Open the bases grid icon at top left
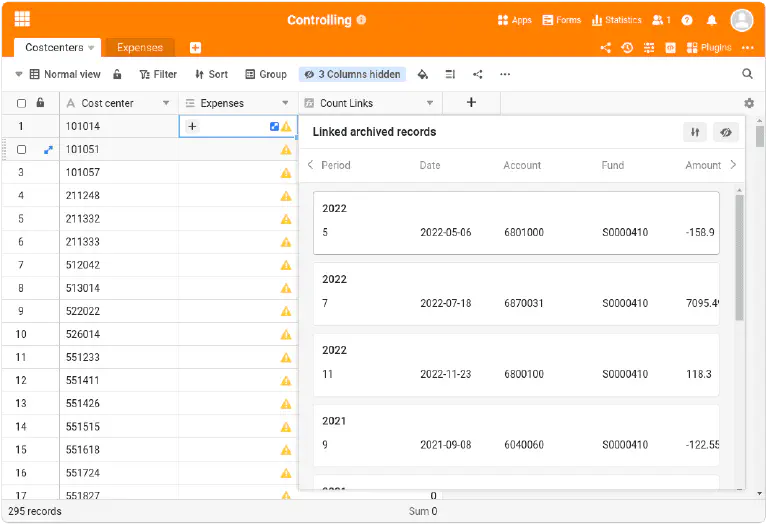Viewport: 768px width, 525px height. coord(22,19)
